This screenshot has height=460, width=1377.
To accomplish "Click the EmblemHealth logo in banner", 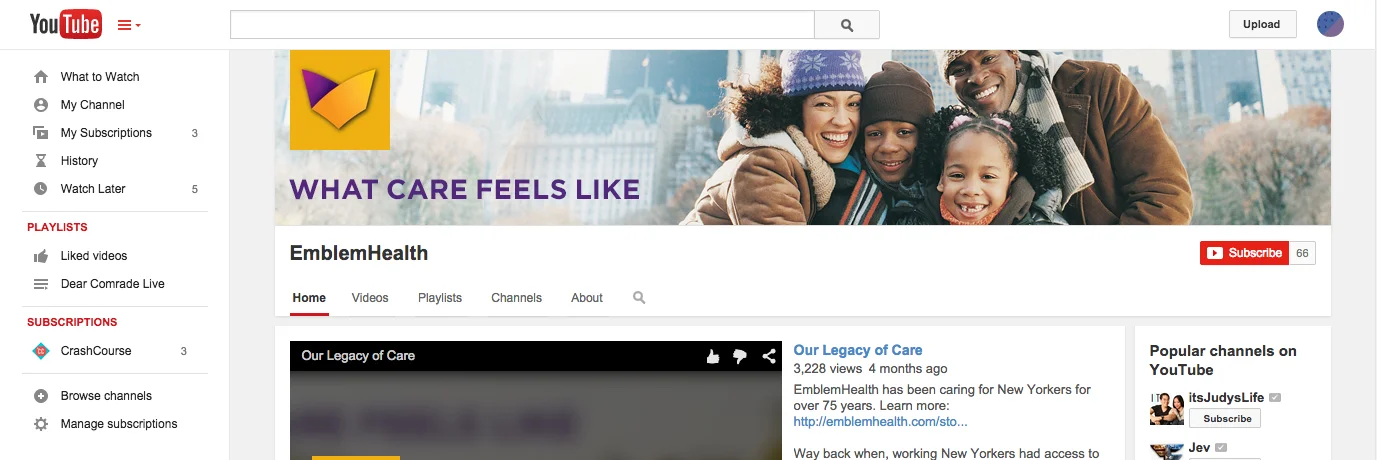I will click(340, 99).
